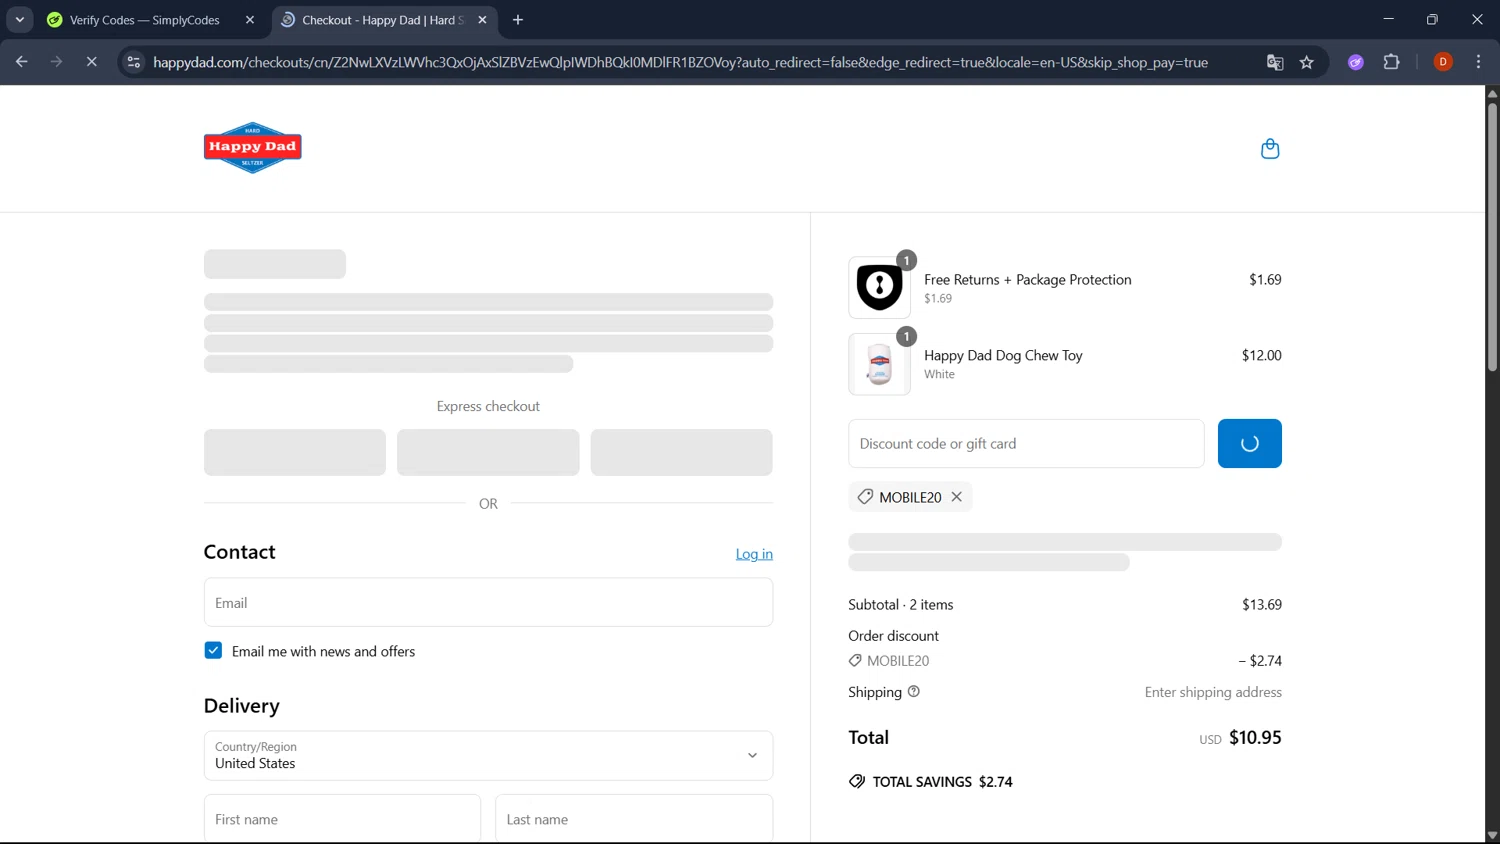Screen dimensions: 1500x844
Task: Focus the Email input field
Action: (x=488, y=603)
